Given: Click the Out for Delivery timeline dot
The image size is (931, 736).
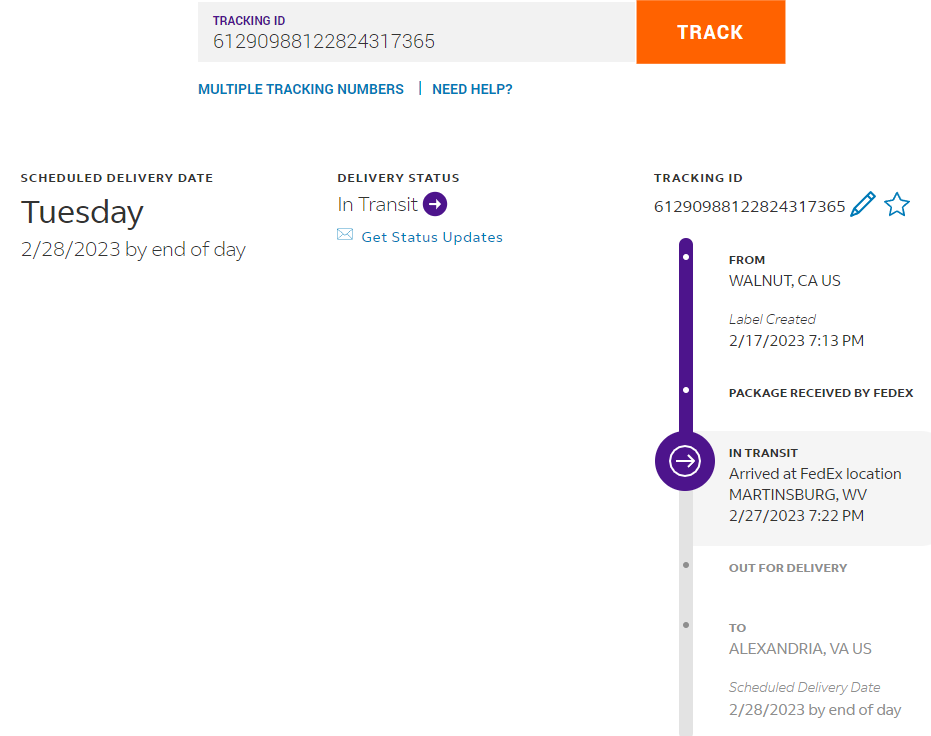Looking at the screenshot, I should point(686,565).
